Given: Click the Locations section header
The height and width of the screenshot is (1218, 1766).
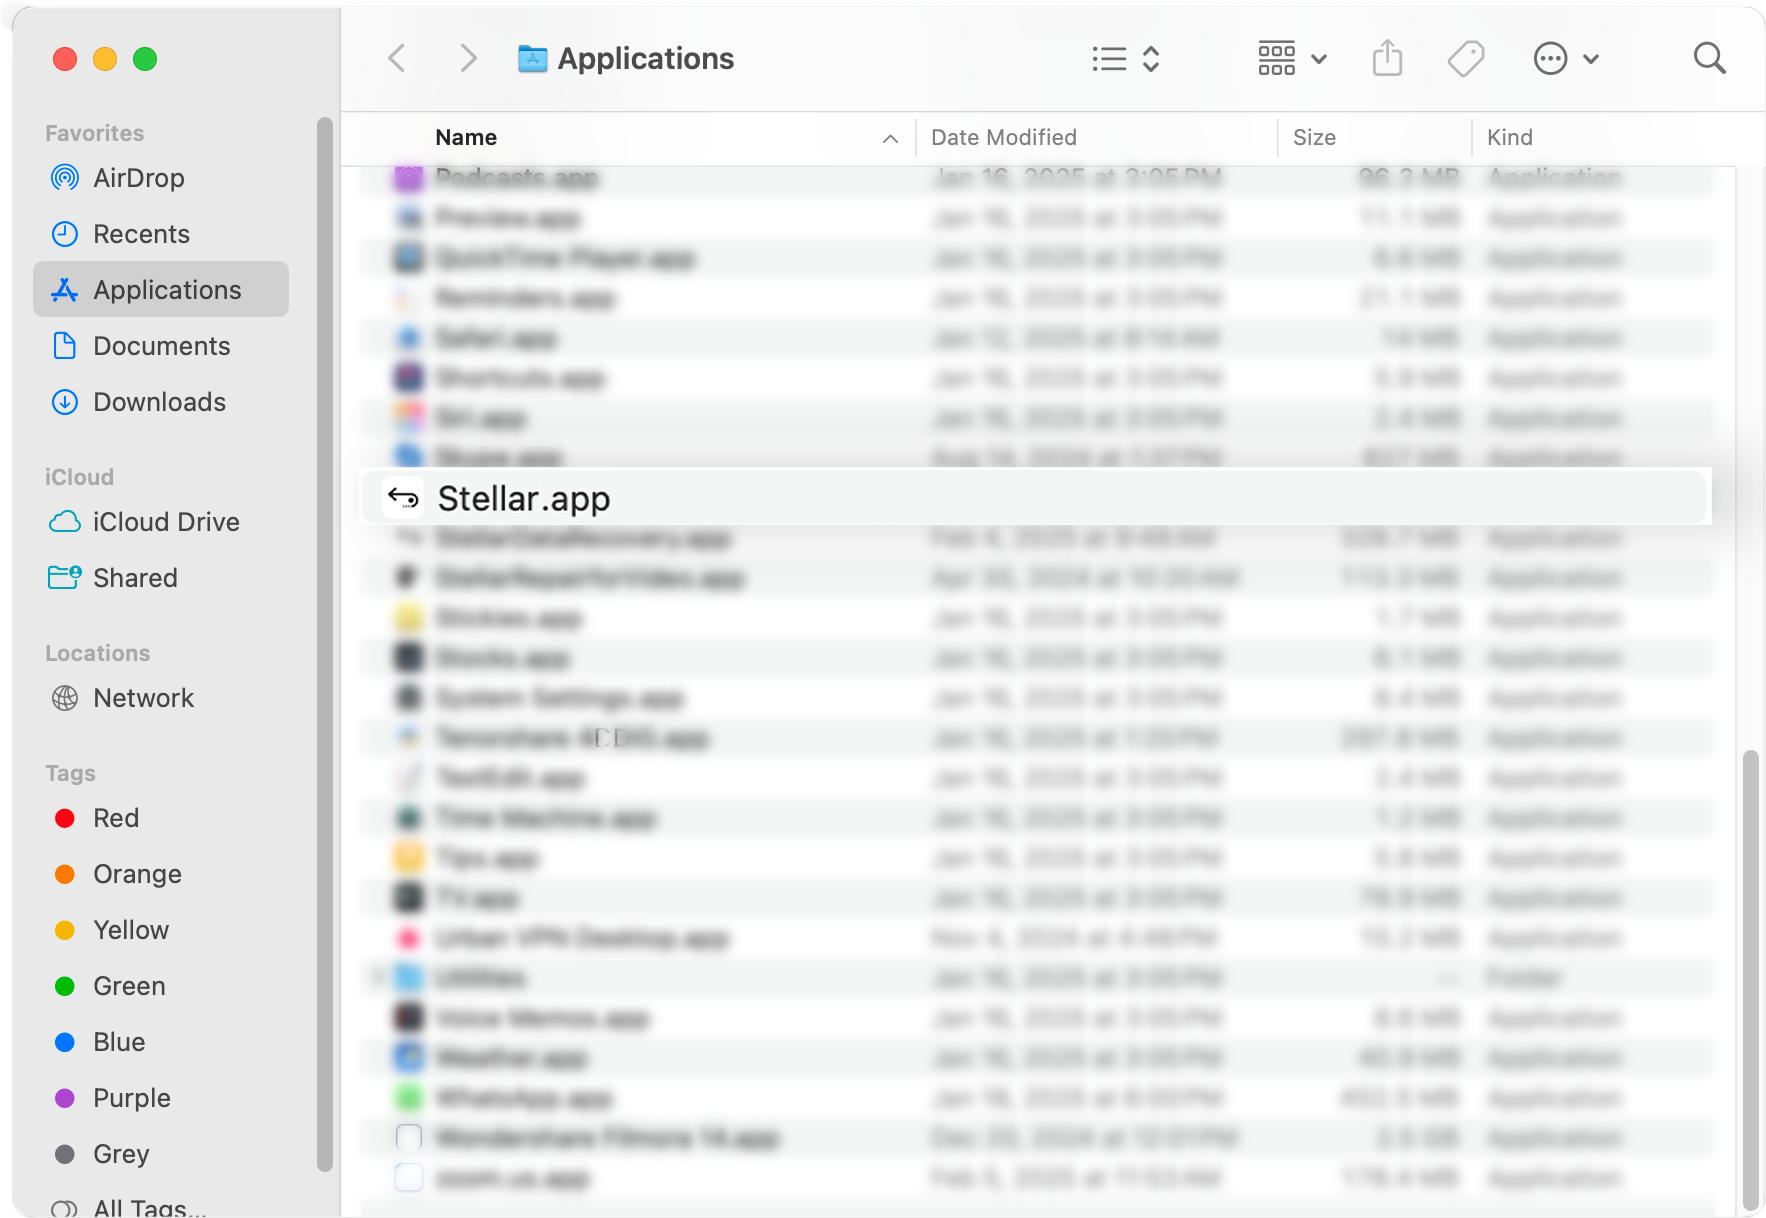Looking at the screenshot, I should 98,654.
